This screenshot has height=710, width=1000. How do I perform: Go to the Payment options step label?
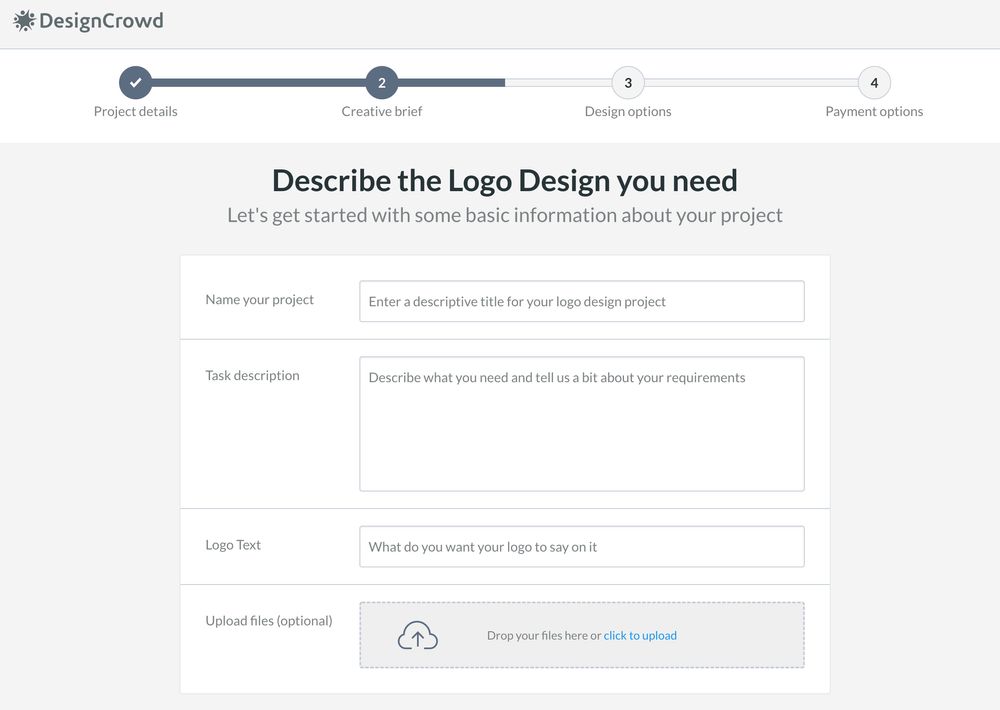click(x=874, y=112)
